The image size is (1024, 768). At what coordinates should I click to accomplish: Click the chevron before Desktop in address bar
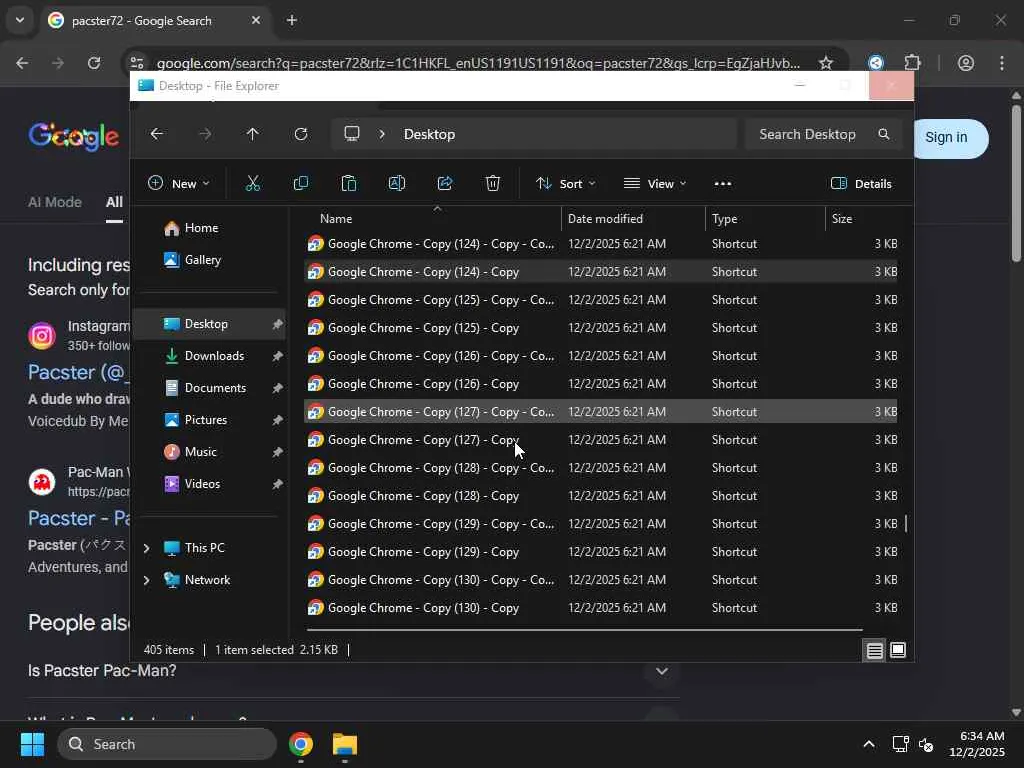click(x=382, y=134)
